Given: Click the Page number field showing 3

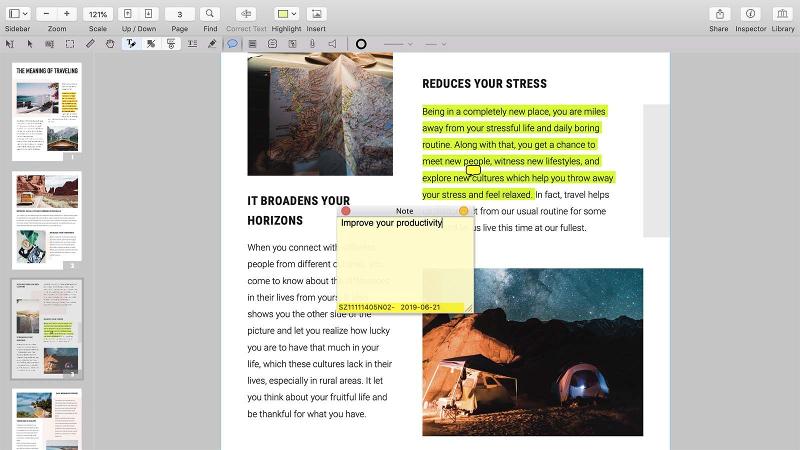Looking at the screenshot, I should pos(180,14).
